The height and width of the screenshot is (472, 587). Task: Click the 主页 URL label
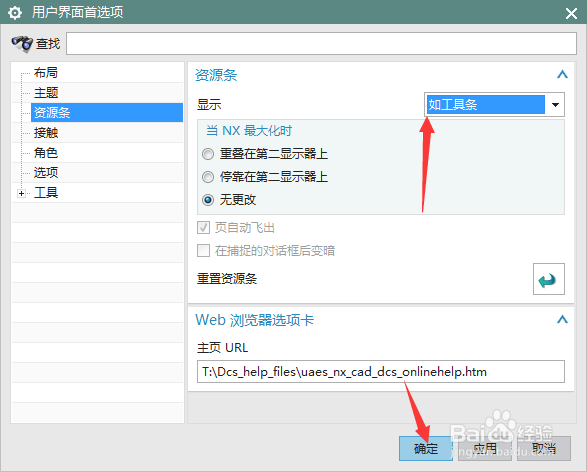(222, 348)
